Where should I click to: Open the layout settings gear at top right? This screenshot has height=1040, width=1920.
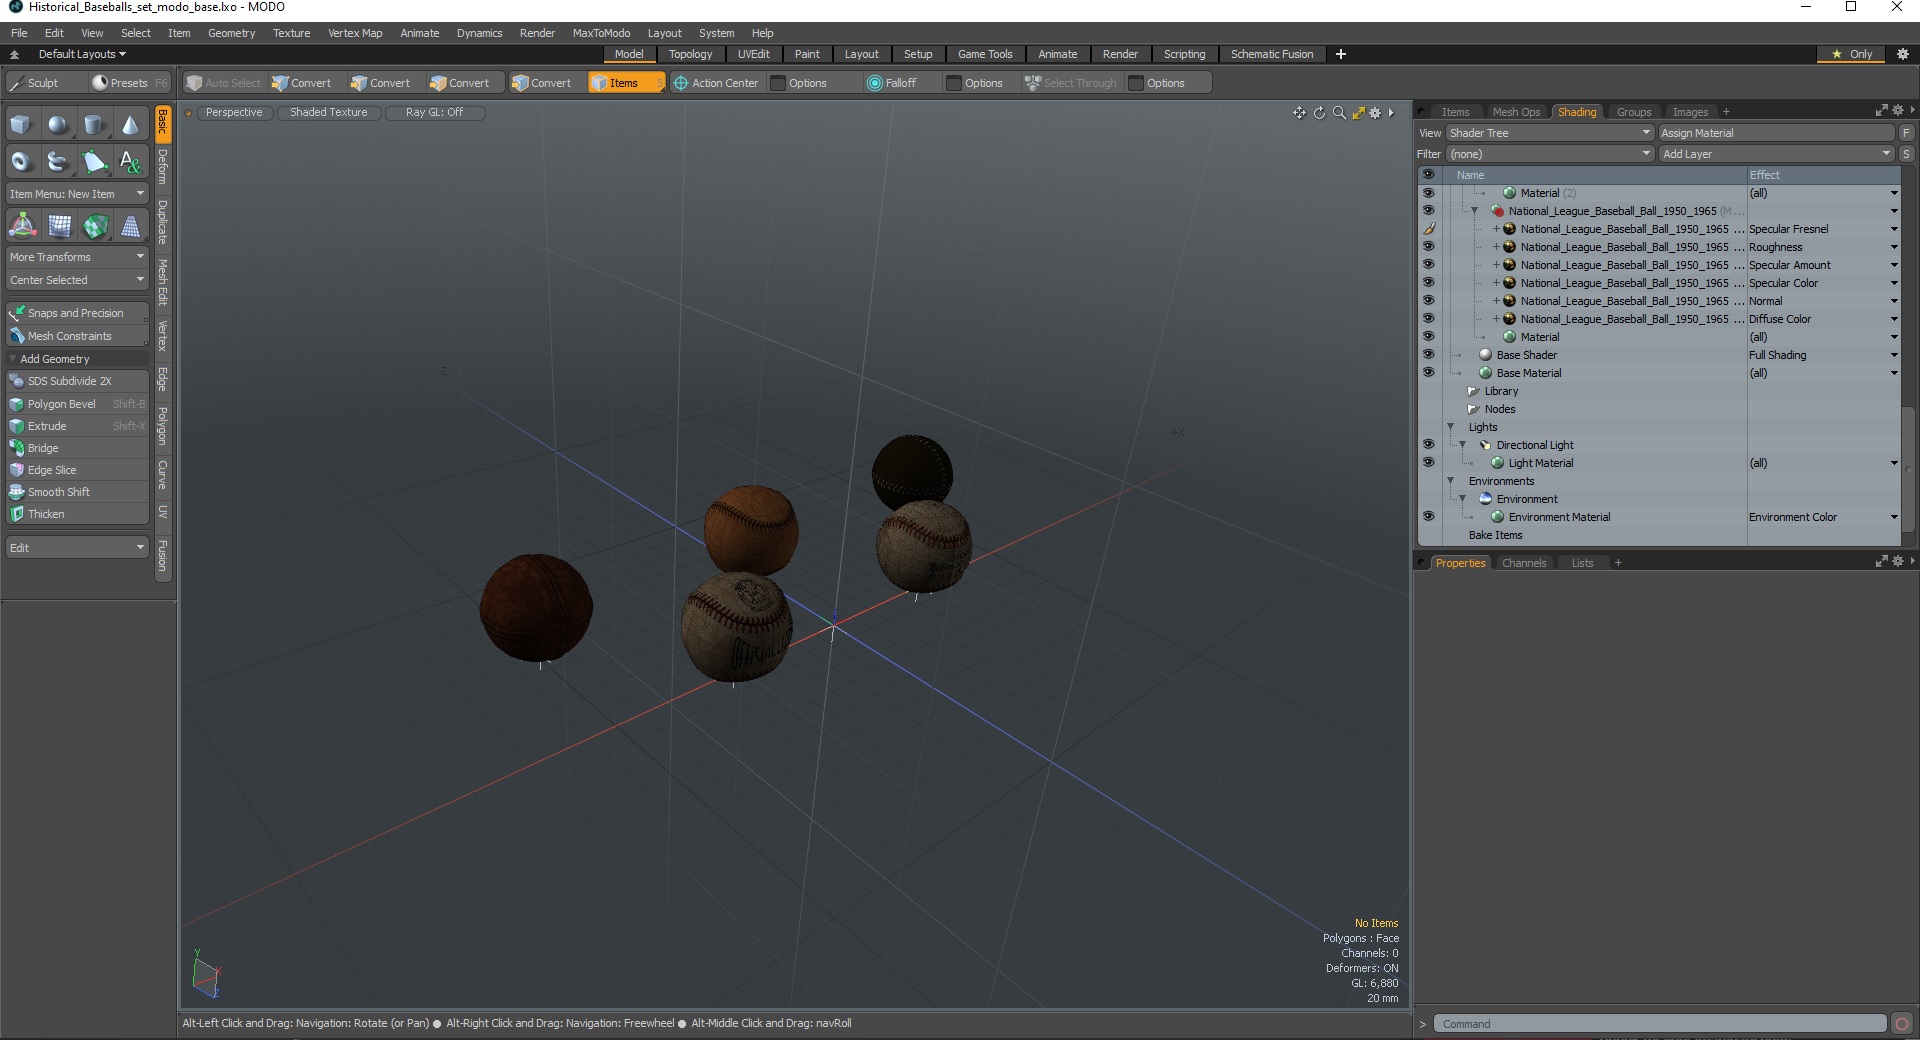pos(1903,54)
